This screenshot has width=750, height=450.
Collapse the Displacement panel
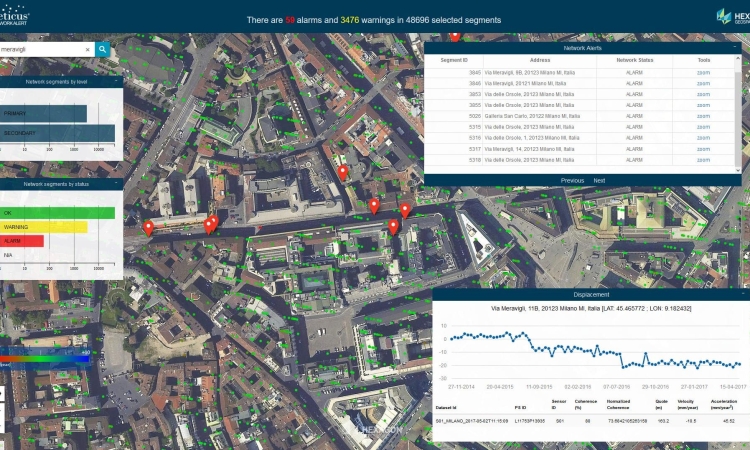pyautogui.click(x=743, y=294)
